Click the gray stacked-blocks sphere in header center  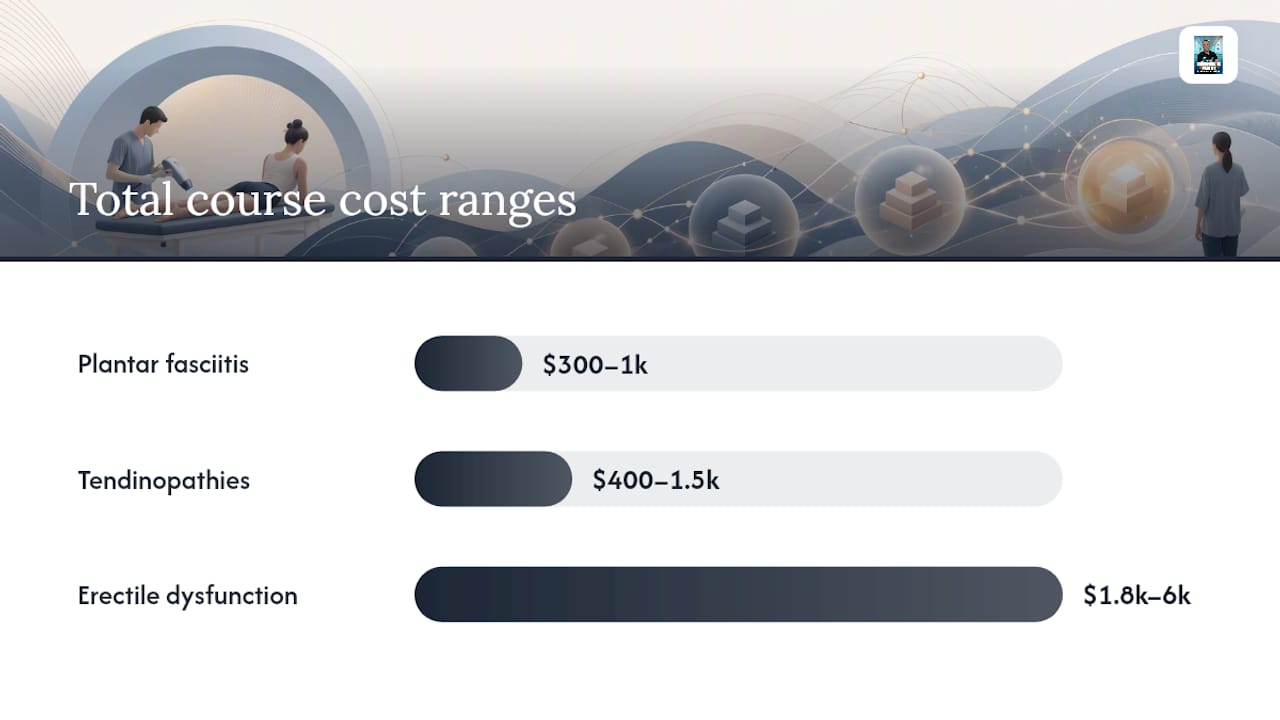pyautogui.click(x=742, y=217)
